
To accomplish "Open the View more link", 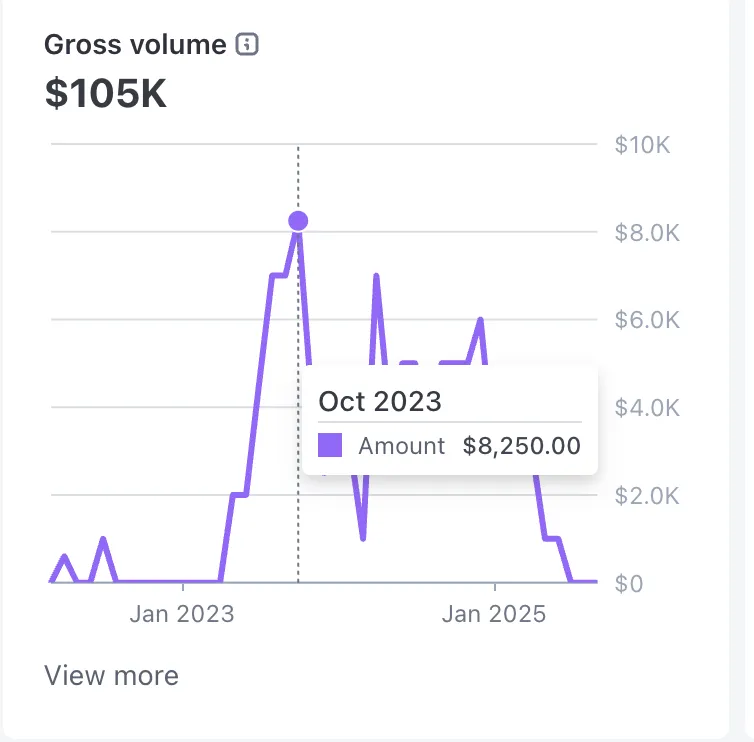I will [x=111, y=676].
